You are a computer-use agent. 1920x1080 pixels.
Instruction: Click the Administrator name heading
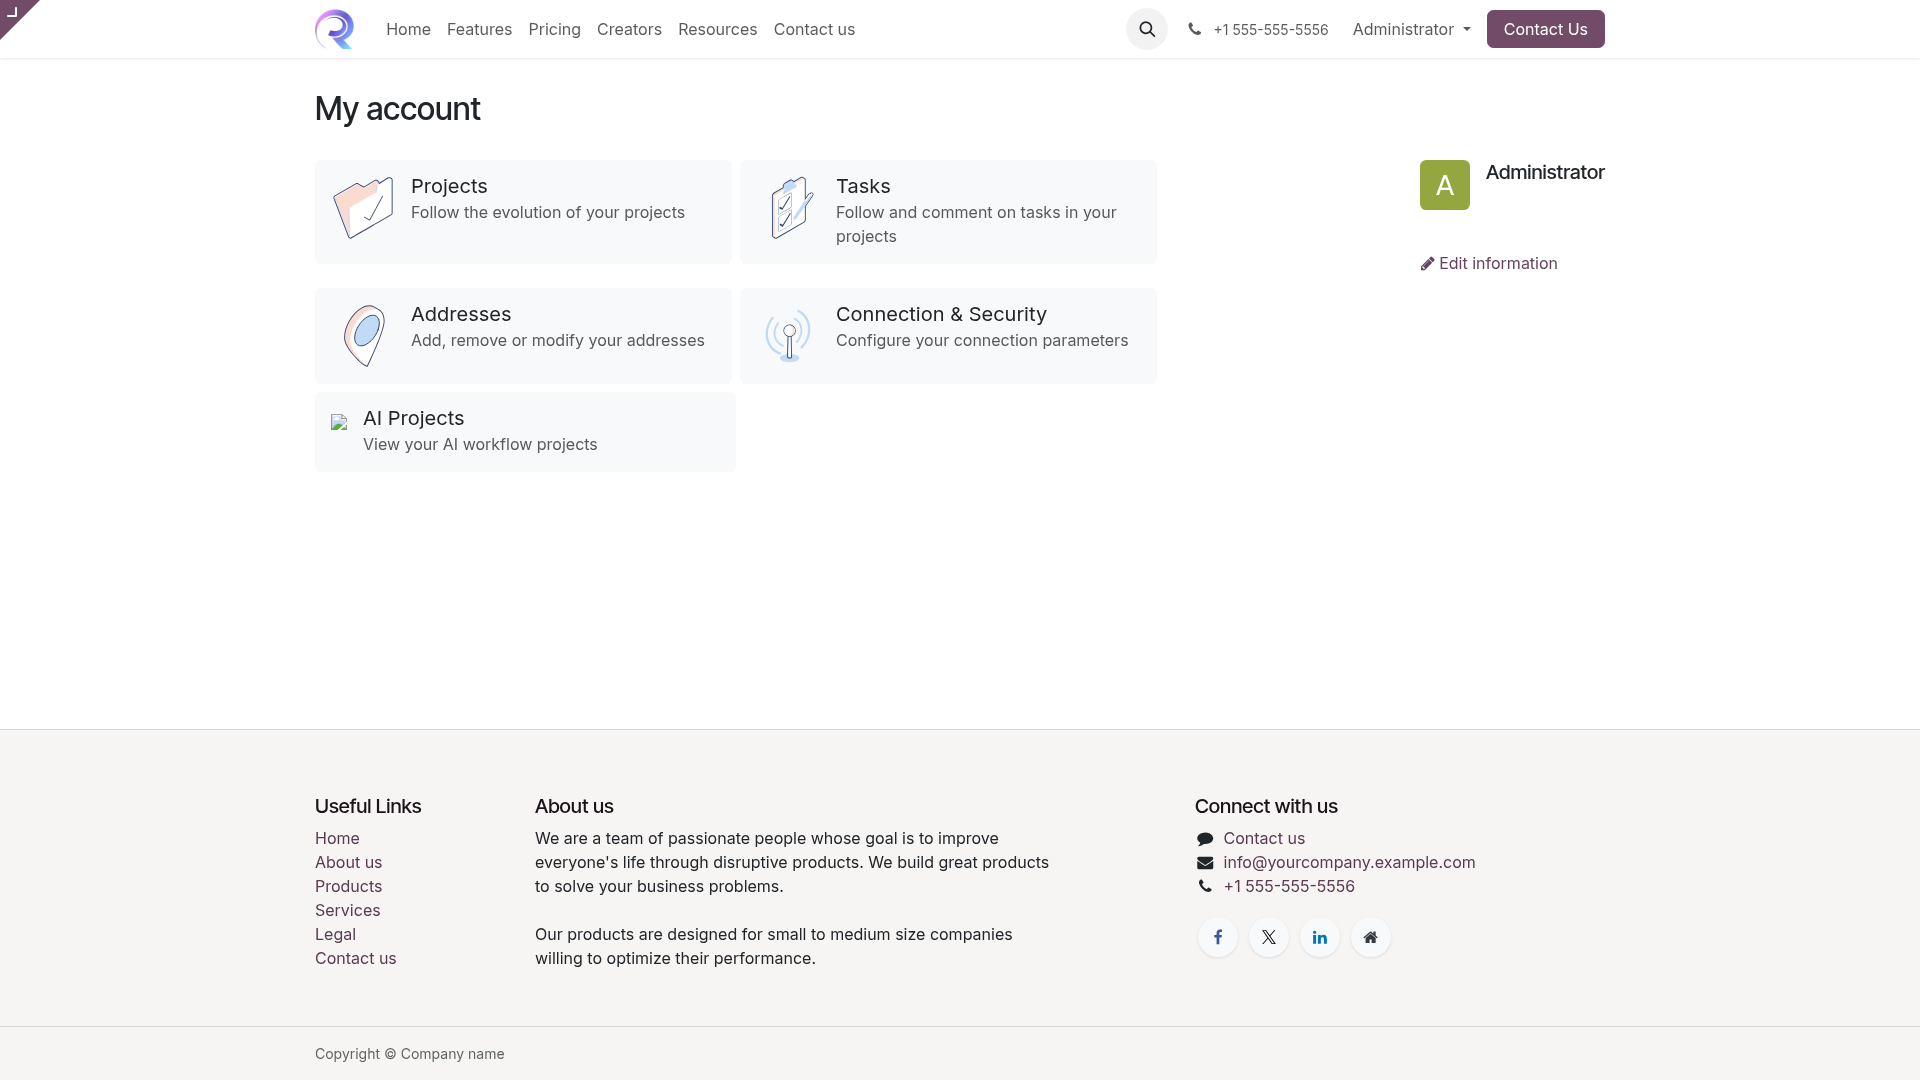(x=1545, y=172)
